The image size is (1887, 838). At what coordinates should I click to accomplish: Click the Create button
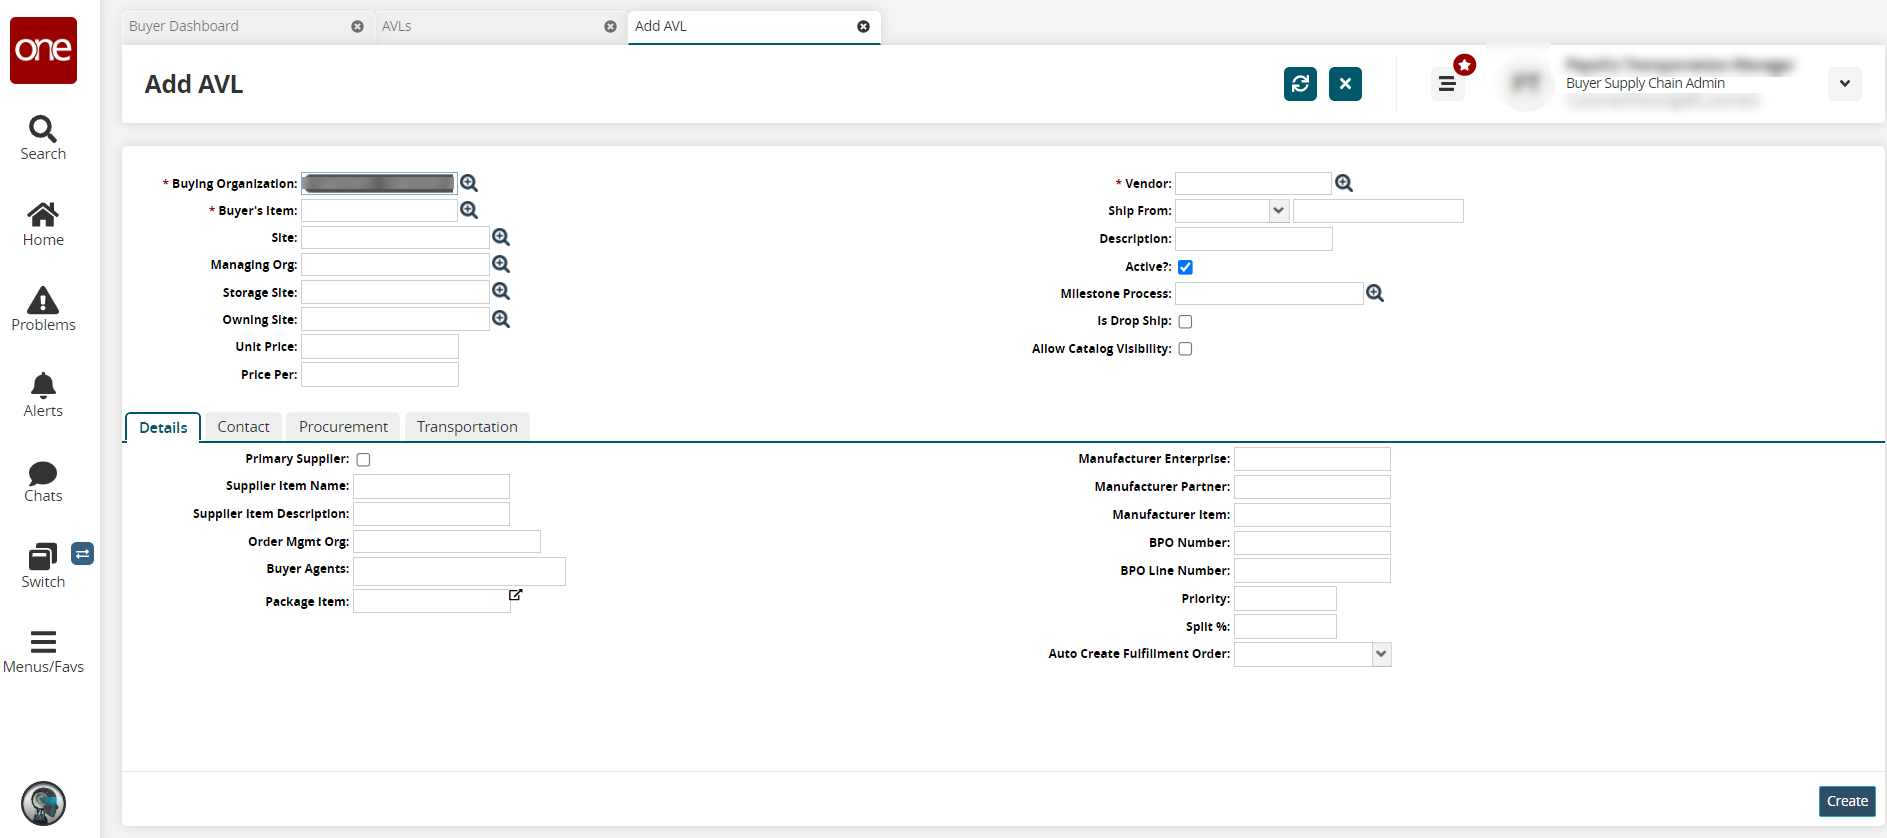tap(1847, 801)
